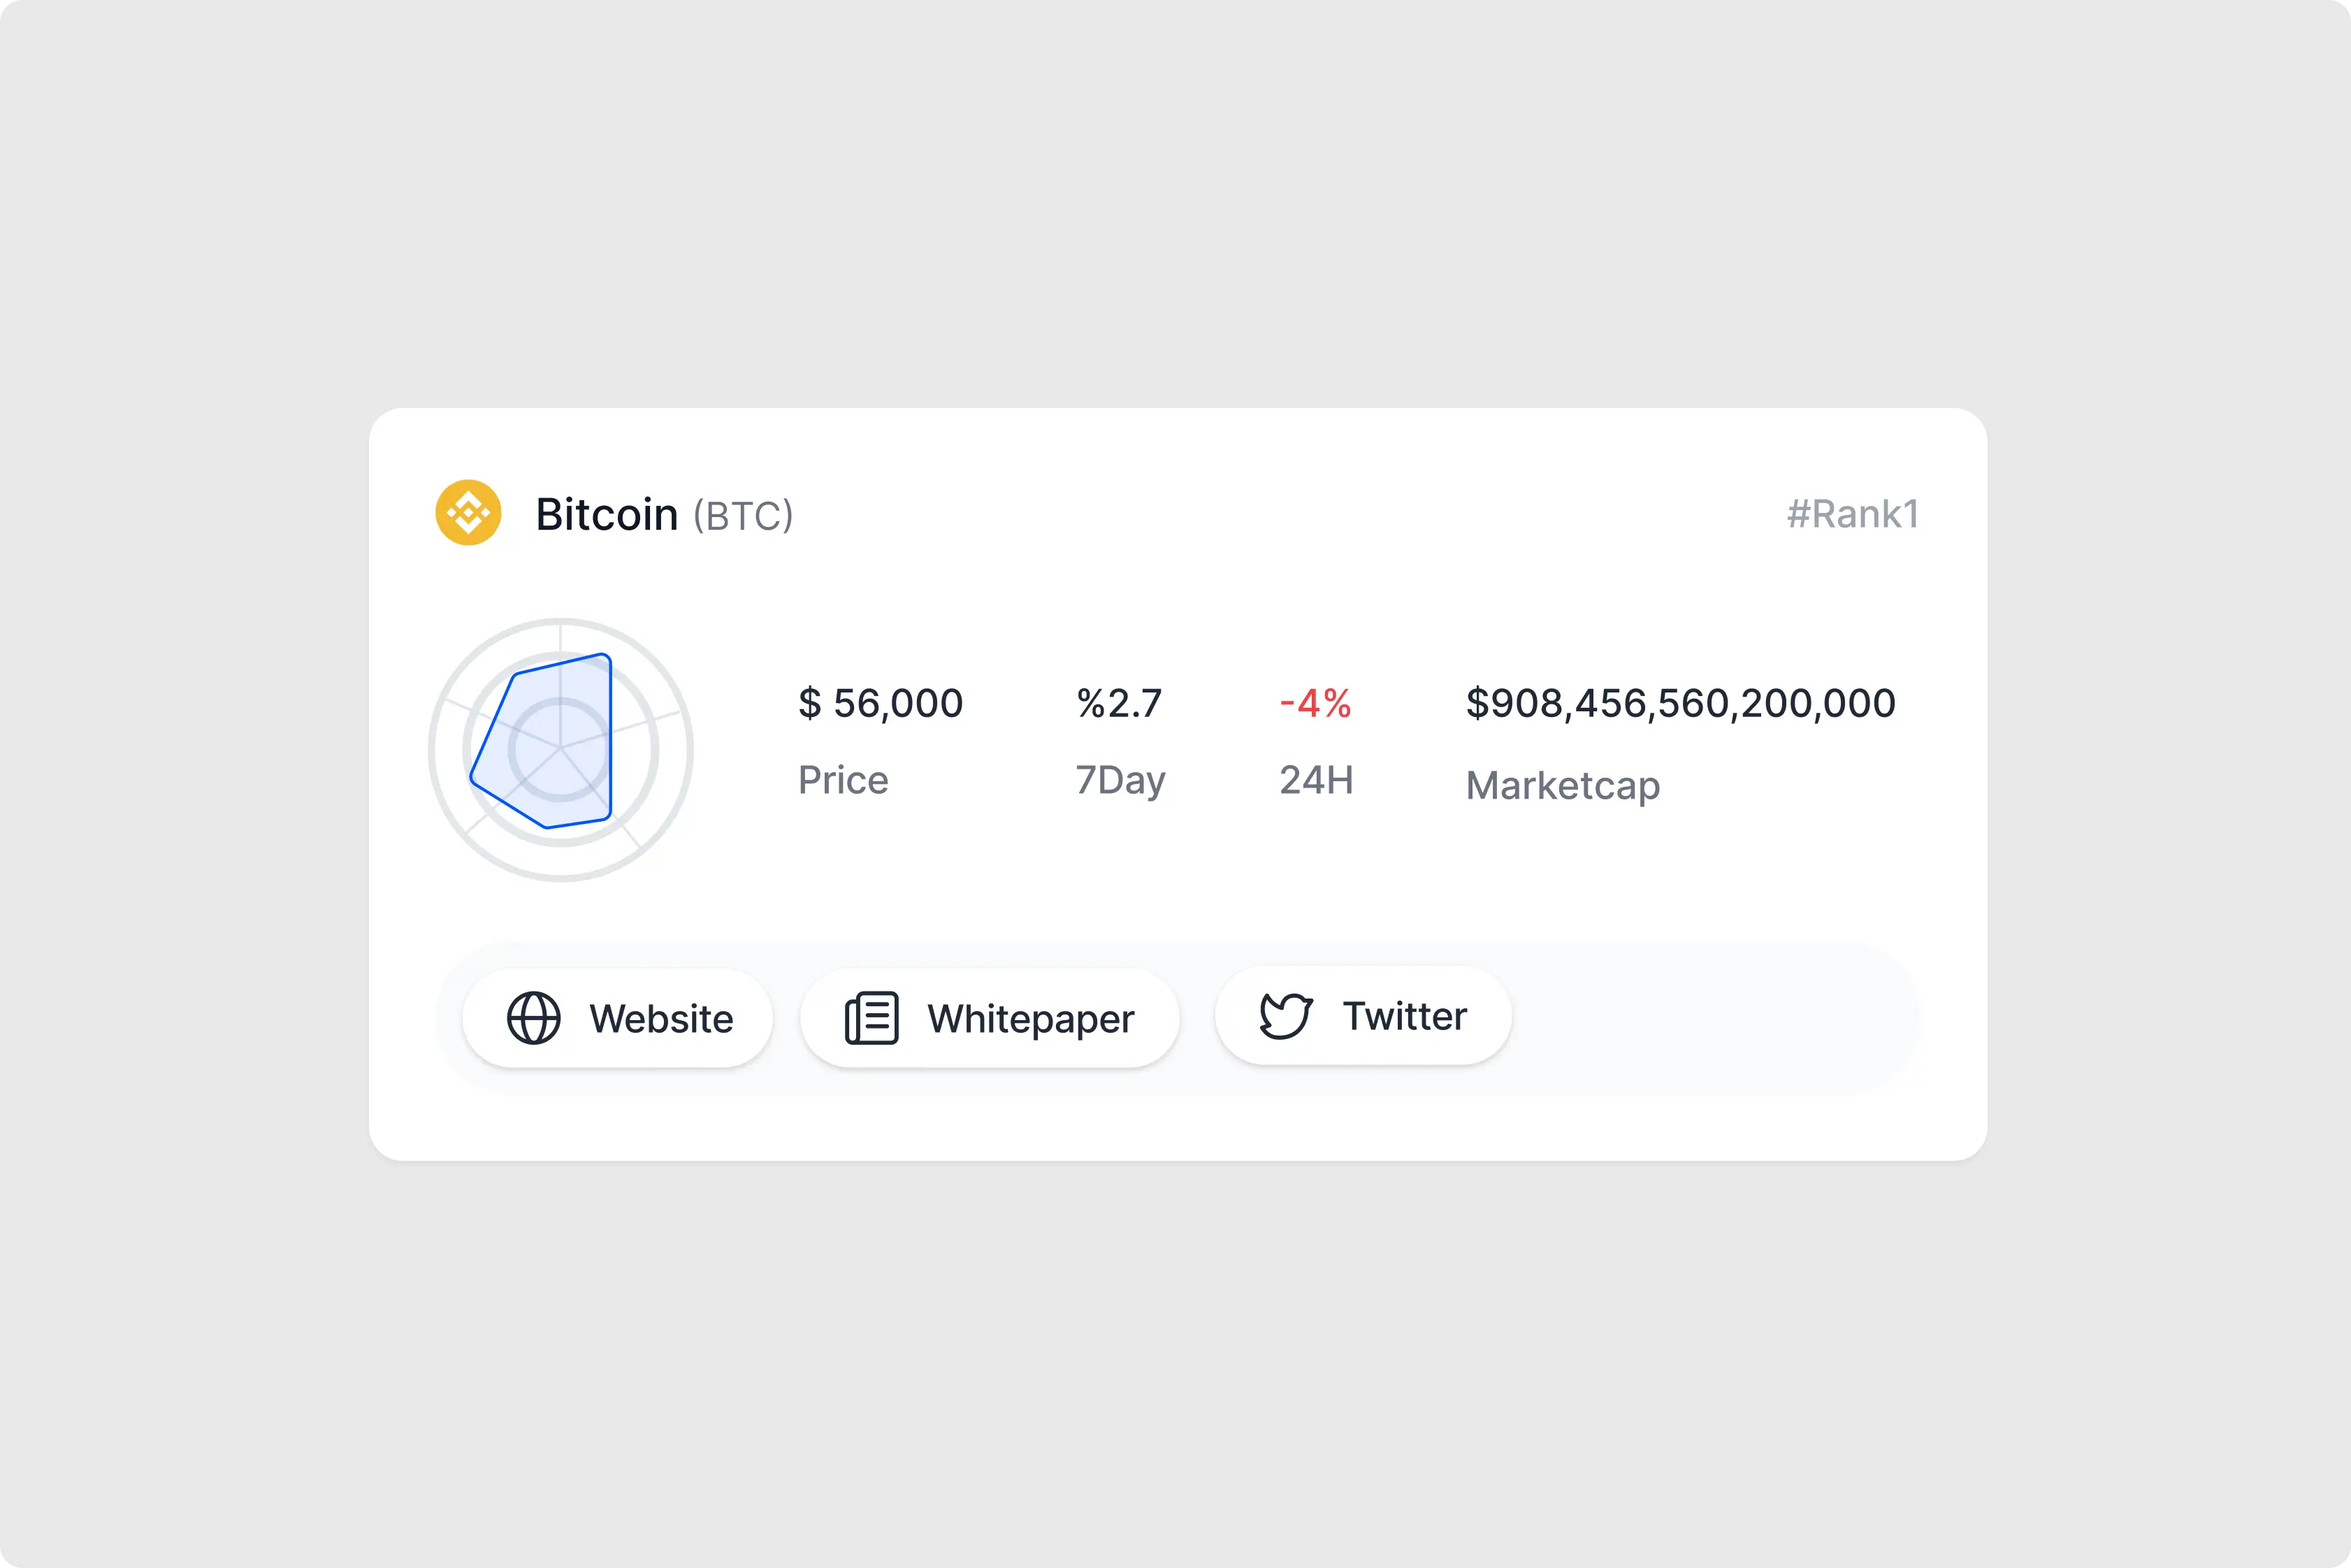Select the Bitcoin coin name
The image size is (2351, 1568).
[x=607, y=514]
